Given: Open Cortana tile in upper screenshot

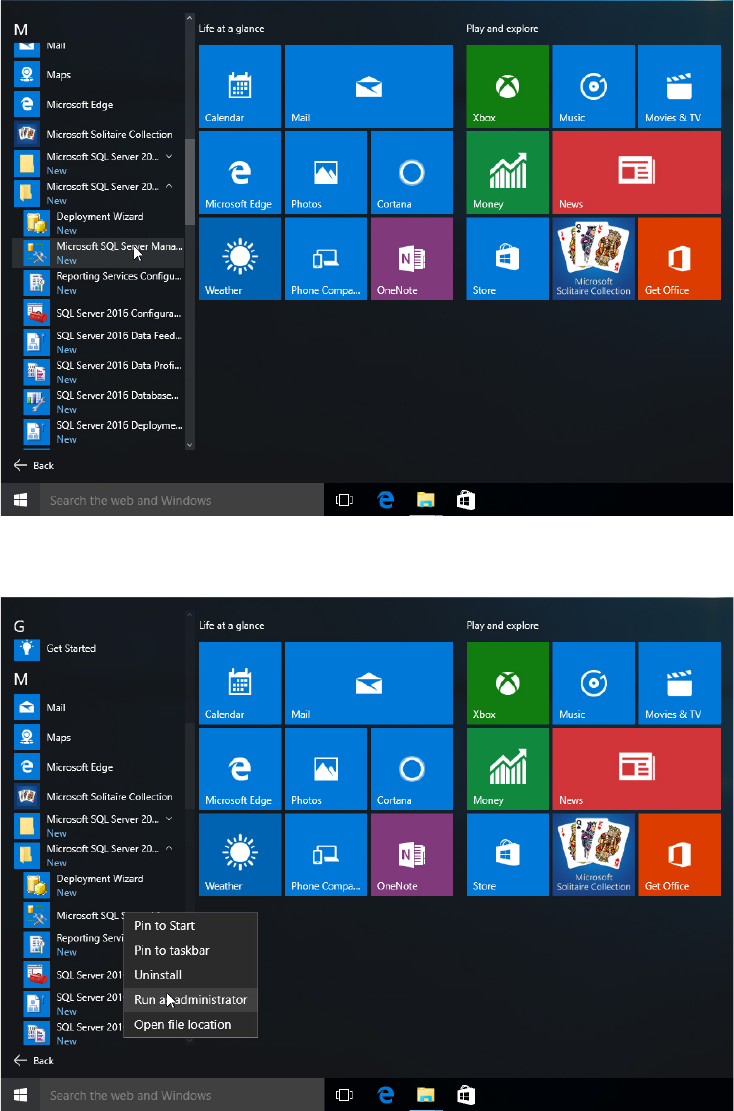Looking at the screenshot, I should click(x=412, y=172).
